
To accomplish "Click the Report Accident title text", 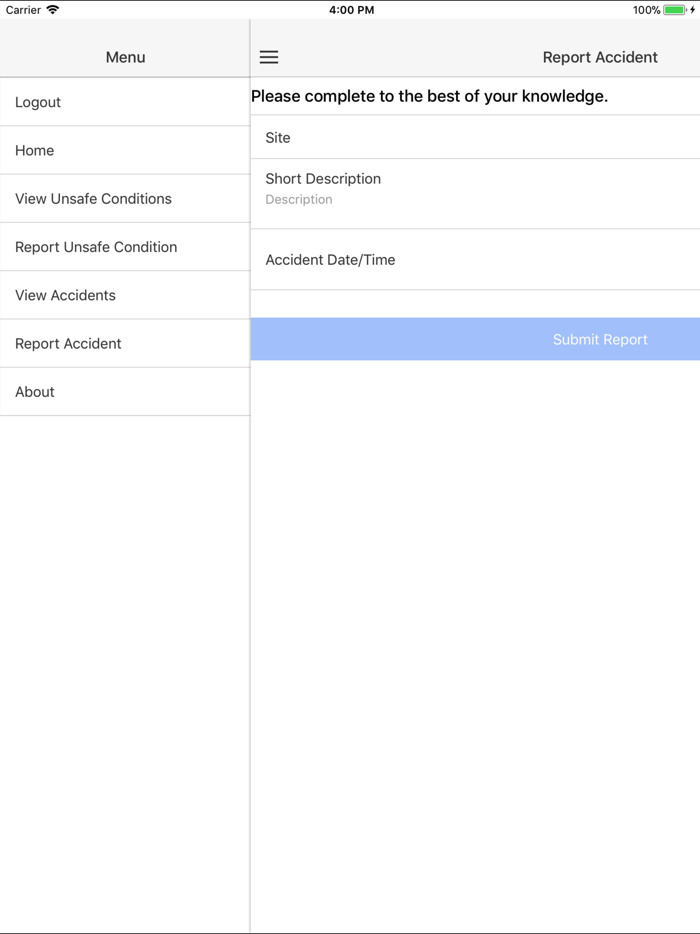I will pyautogui.click(x=600, y=57).
